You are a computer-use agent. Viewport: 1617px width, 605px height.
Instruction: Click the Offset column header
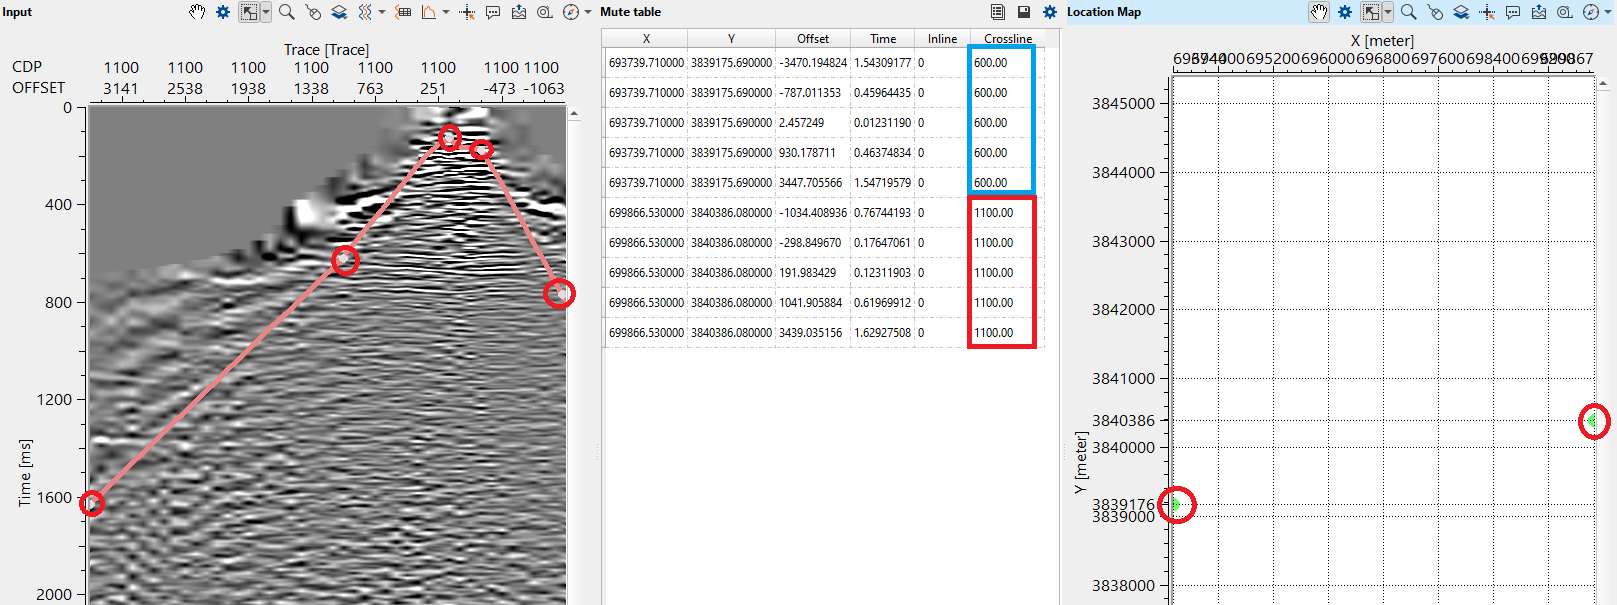[x=812, y=38]
